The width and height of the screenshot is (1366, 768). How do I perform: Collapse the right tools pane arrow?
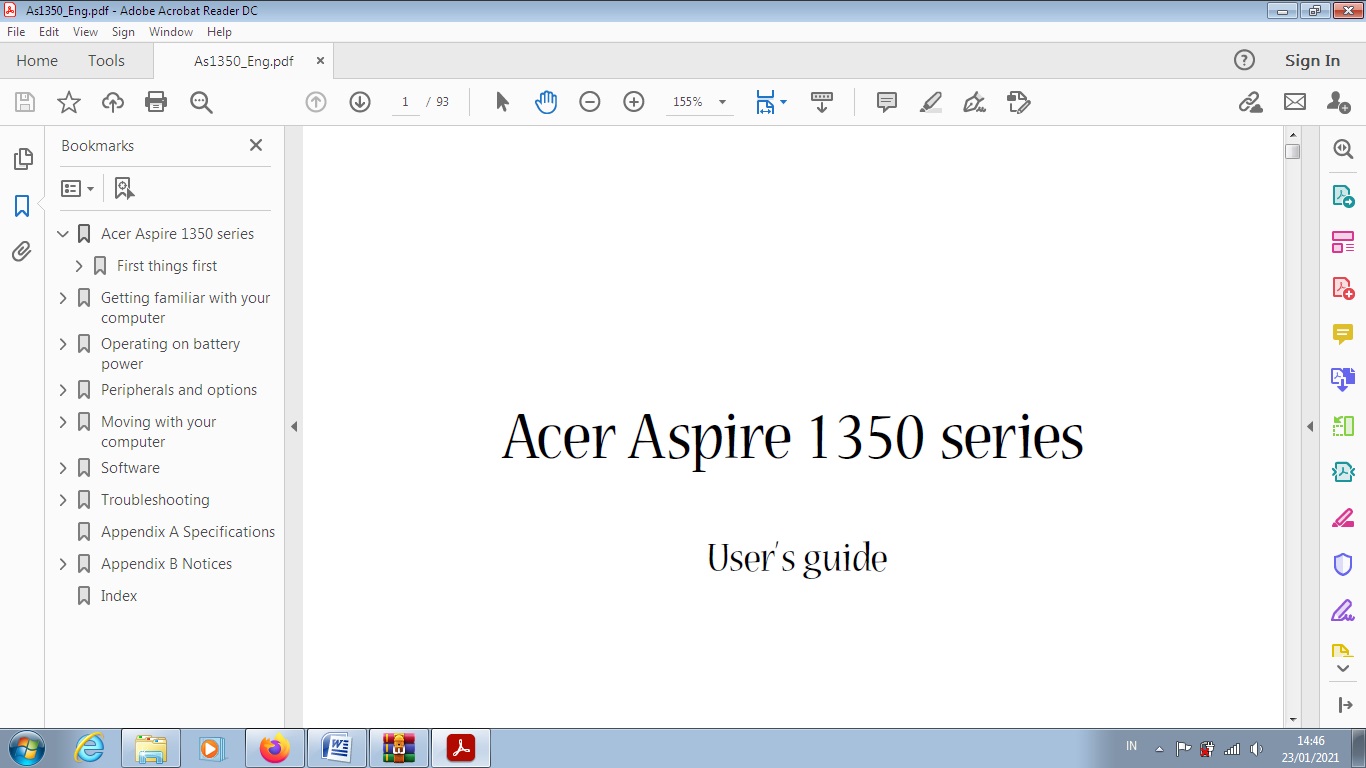[x=1310, y=426]
